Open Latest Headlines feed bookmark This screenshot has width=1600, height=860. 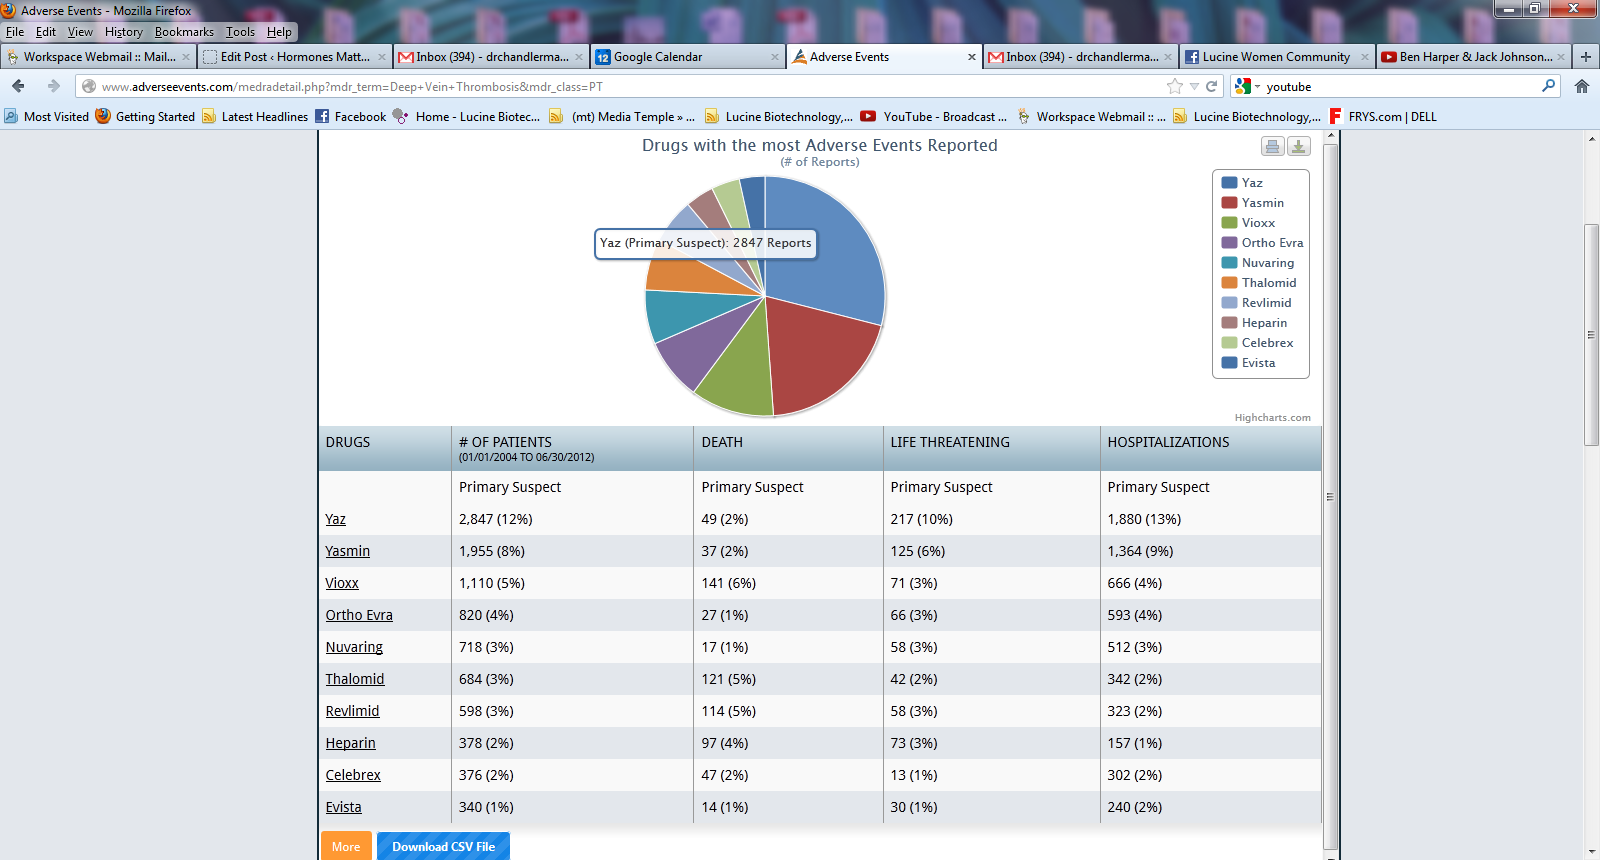255,116
